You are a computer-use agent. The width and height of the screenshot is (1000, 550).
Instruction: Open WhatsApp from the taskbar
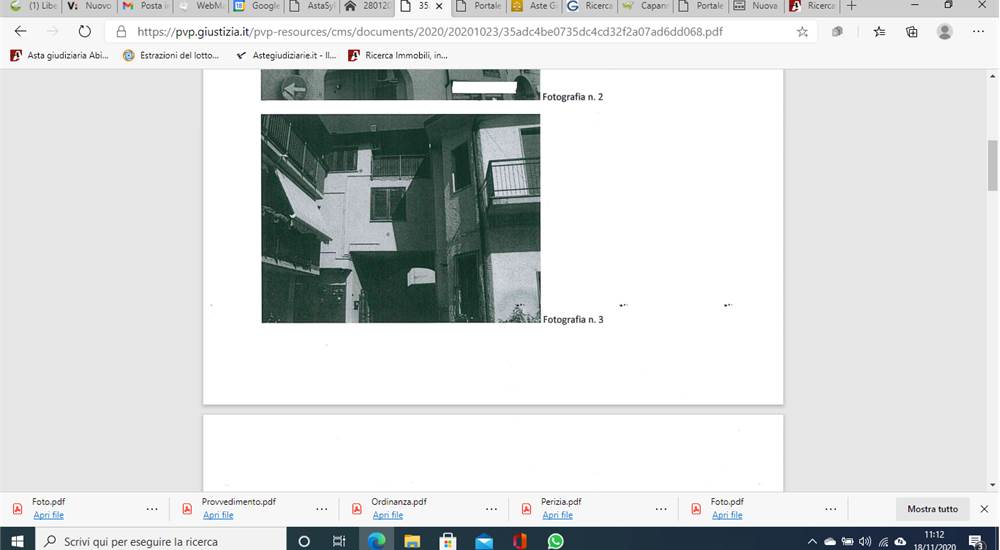(x=555, y=541)
